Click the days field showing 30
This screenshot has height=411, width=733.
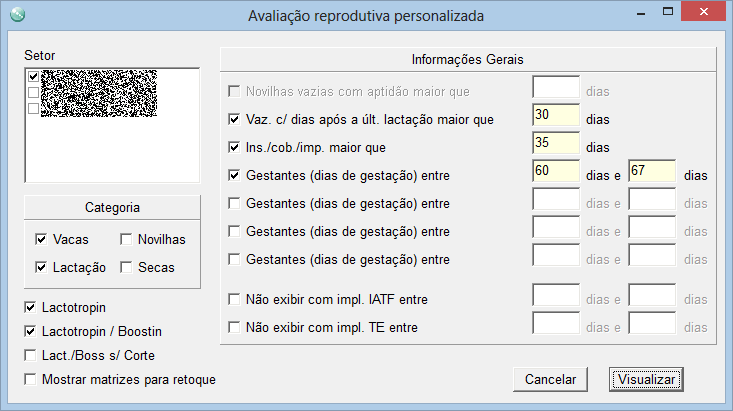tap(556, 115)
